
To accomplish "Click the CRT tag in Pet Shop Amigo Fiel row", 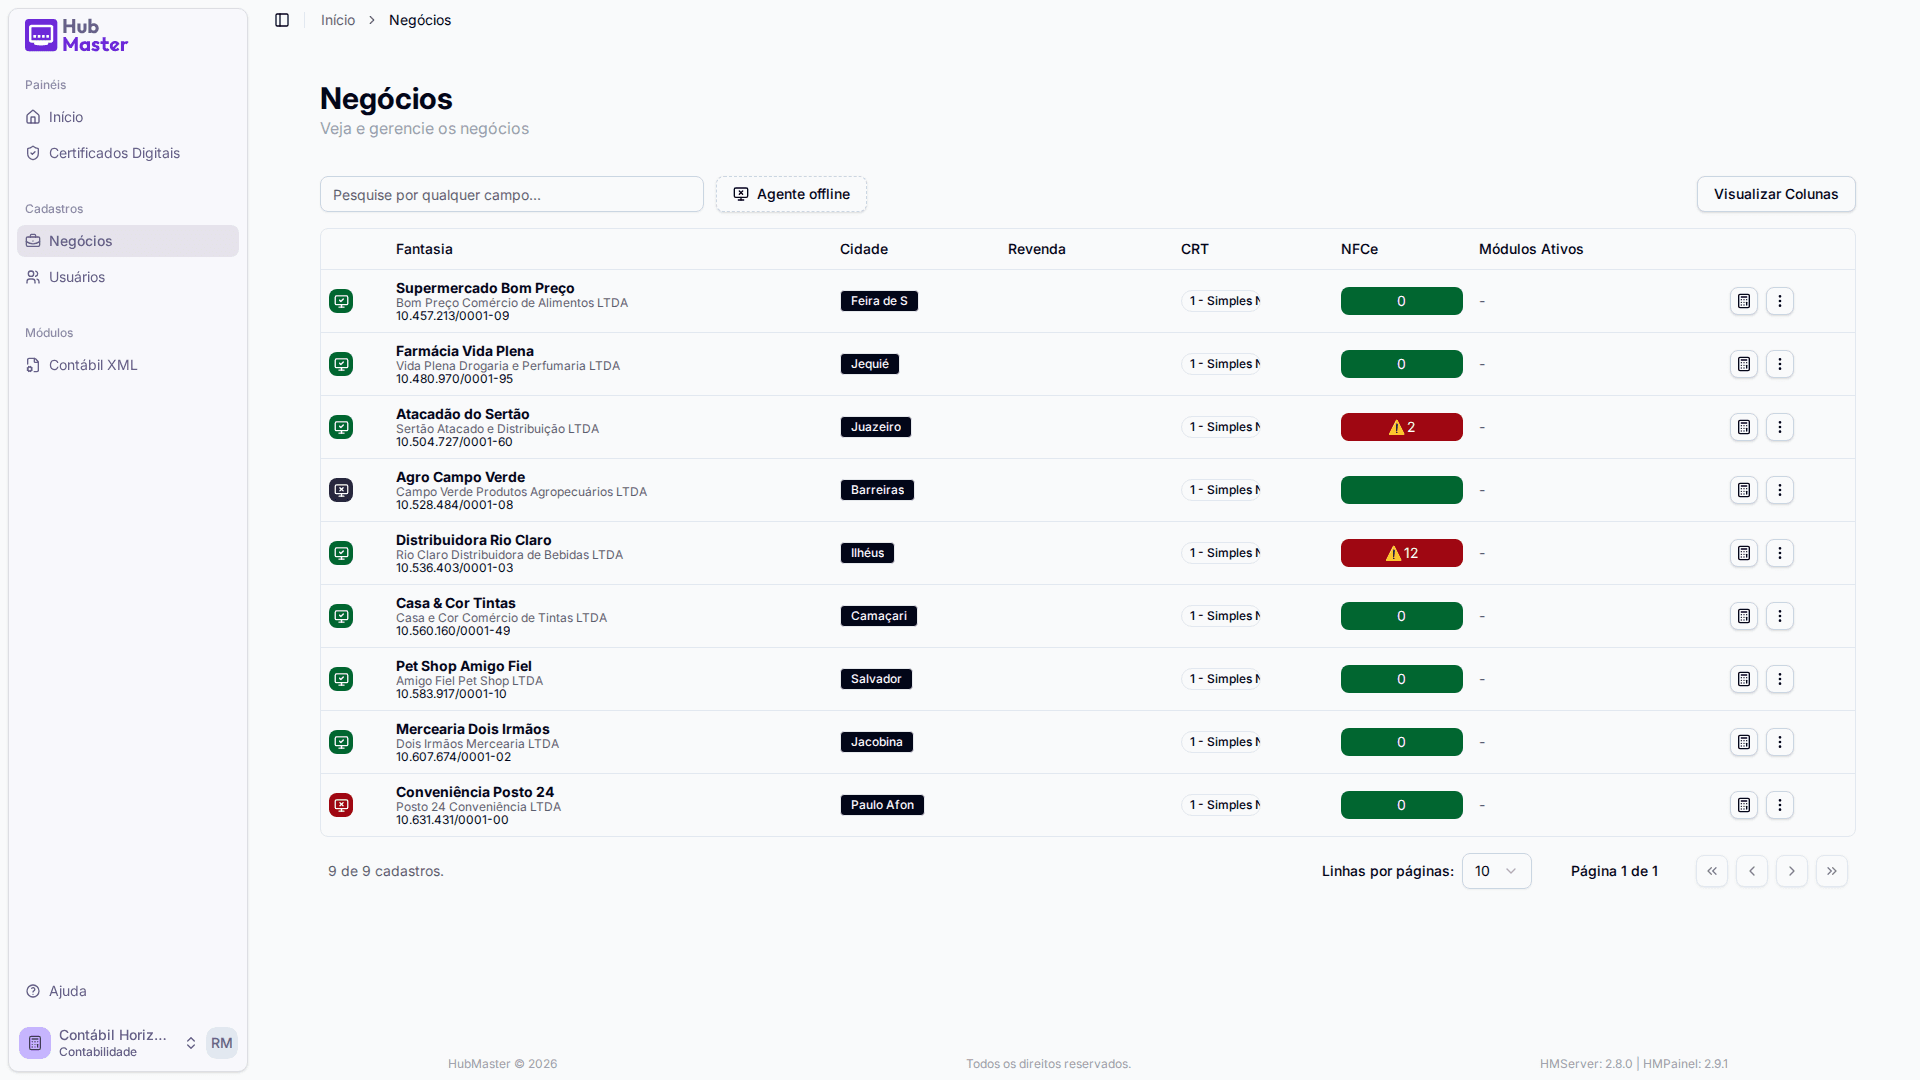I will pyautogui.click(x=1221, y=679).
